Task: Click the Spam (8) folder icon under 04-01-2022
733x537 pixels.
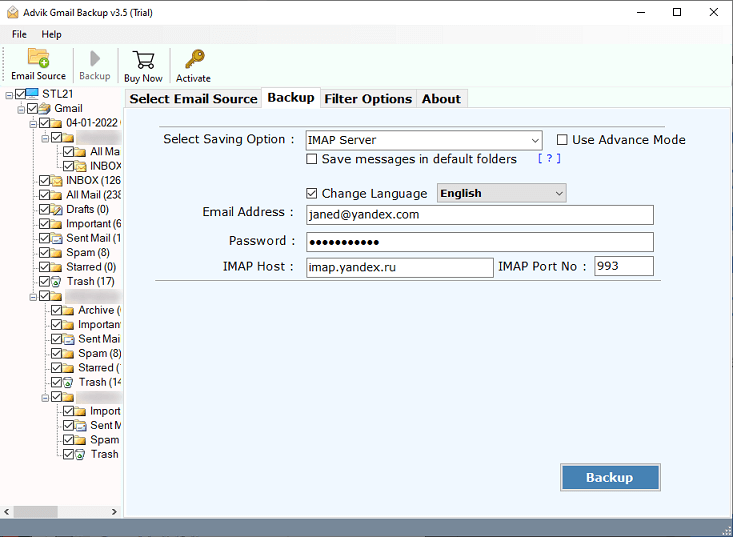Action: tap(56, 253)
